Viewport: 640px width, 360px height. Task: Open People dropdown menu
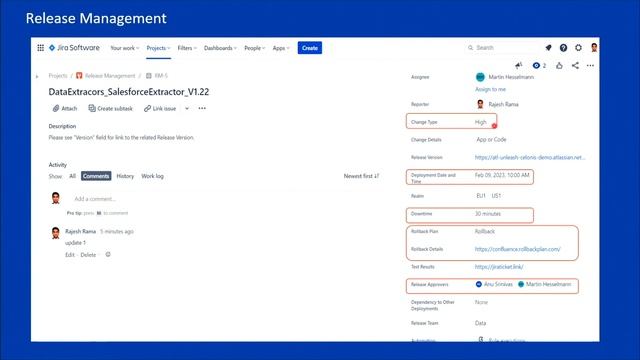click(x=255, y=48)
